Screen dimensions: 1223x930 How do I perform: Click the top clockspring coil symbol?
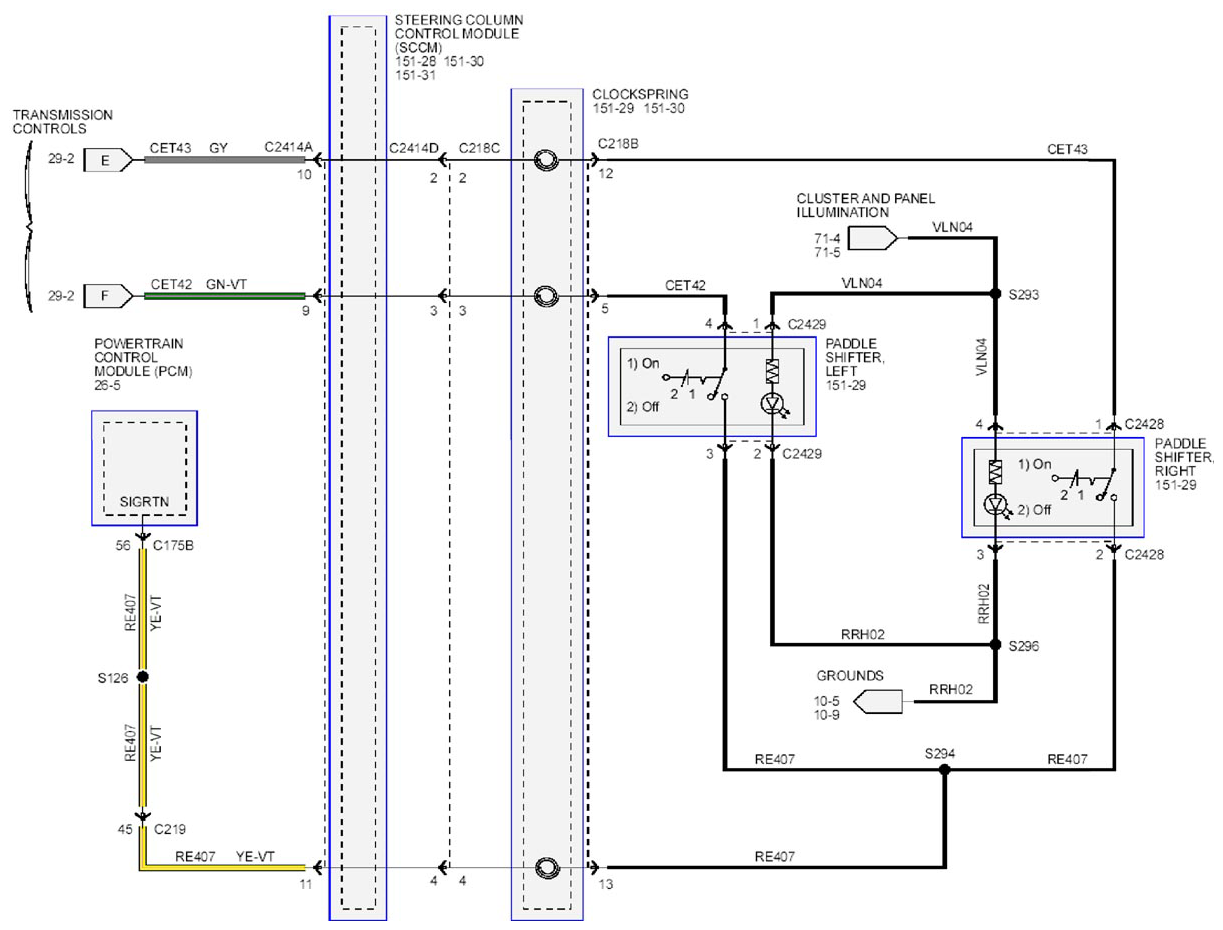pos(546,160)
